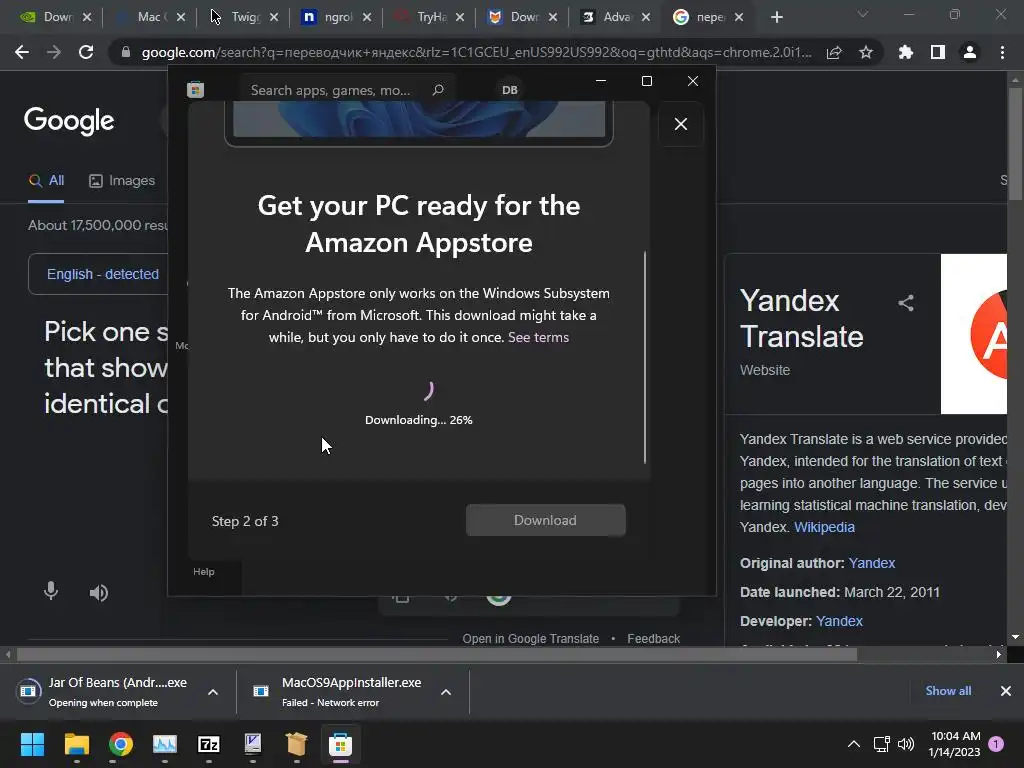Image resolution: width=1024 pixels, height=768 pixels.
Task: Open the package box app on taskbar
Action: coord(296,744)
